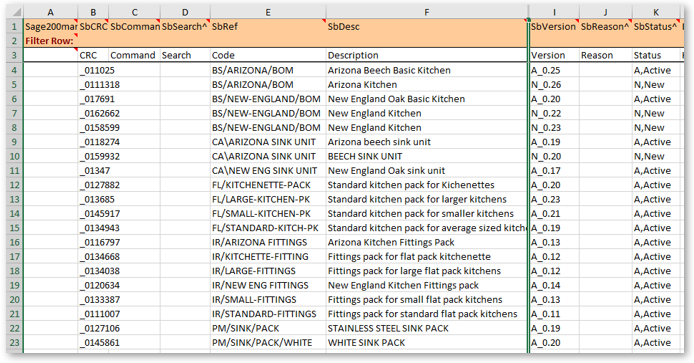Click code IR/STANDARD-FITTINGS

click(x=268, y=314)
